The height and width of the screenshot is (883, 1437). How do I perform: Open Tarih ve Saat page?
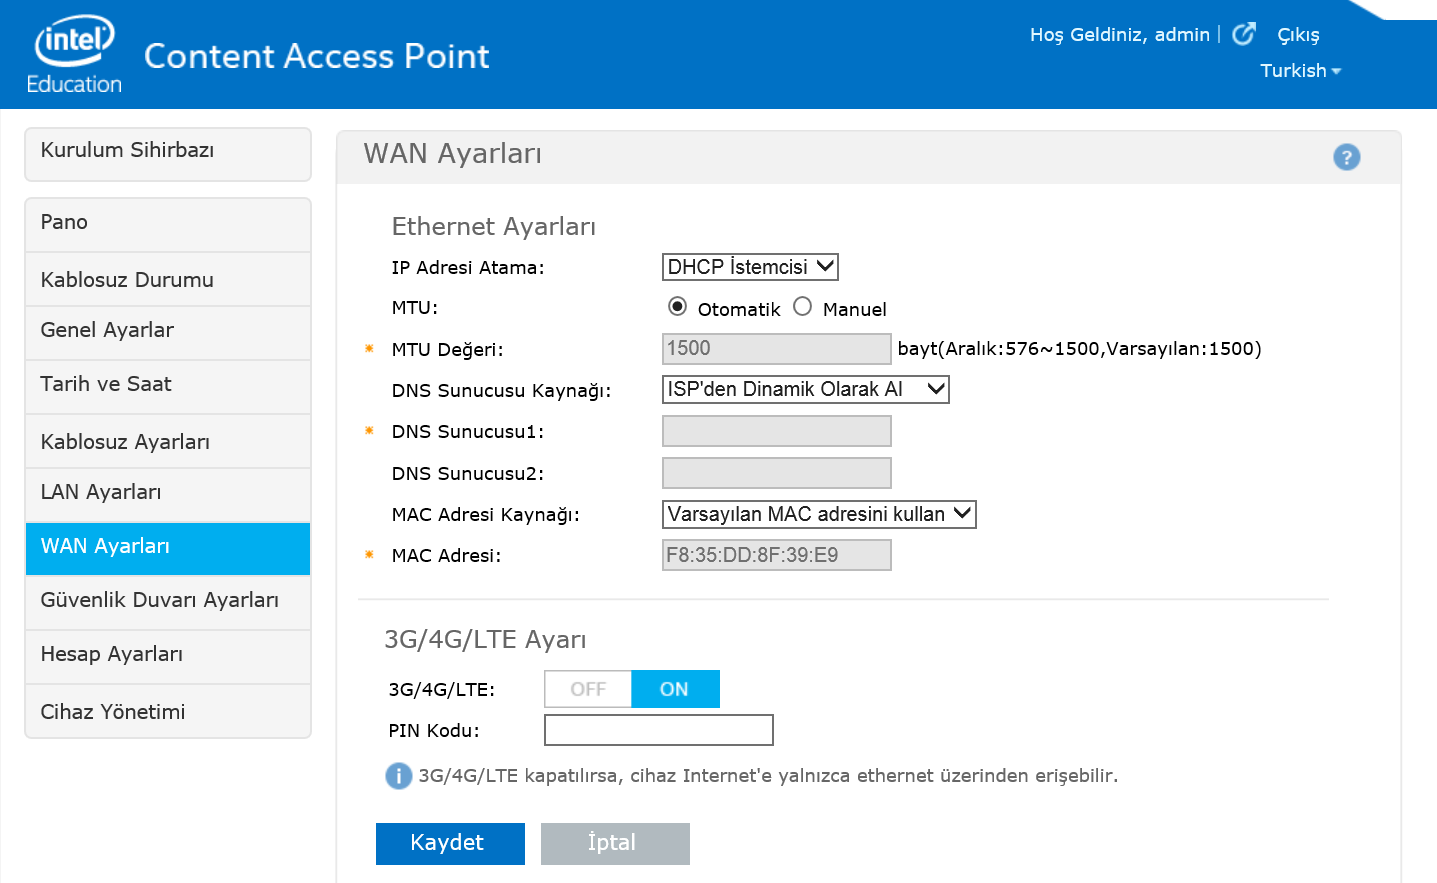[168, 387]
